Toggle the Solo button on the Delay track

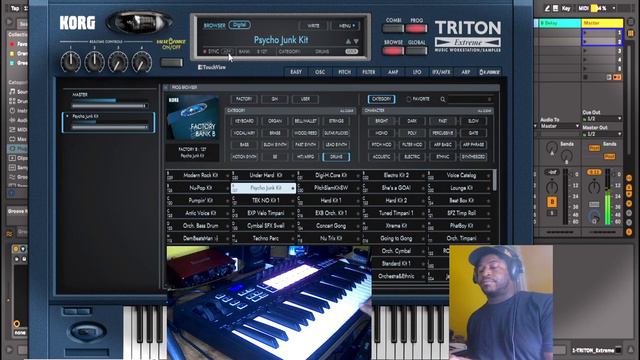(552, 213)
